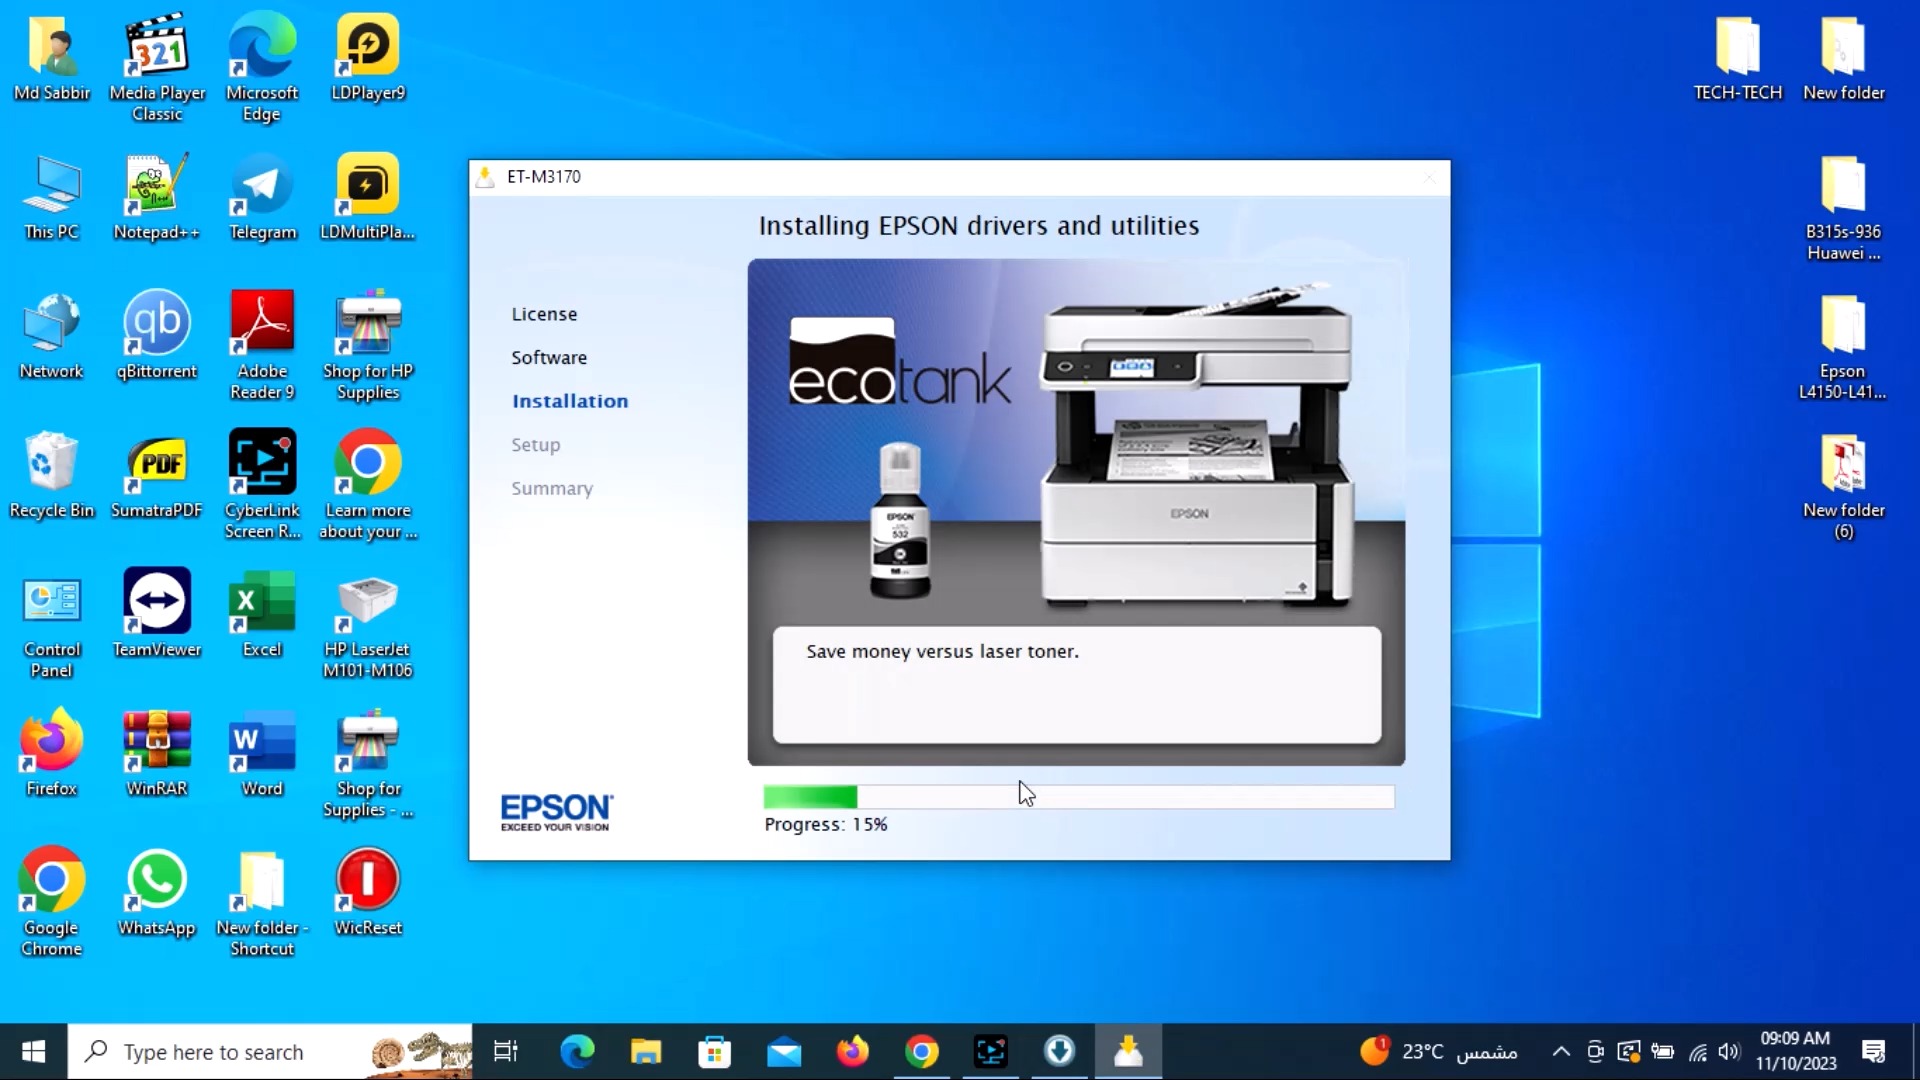This screenshot has width=1920, height=1080.
Task: Click the Software step in installer
Action: [549, 357]
